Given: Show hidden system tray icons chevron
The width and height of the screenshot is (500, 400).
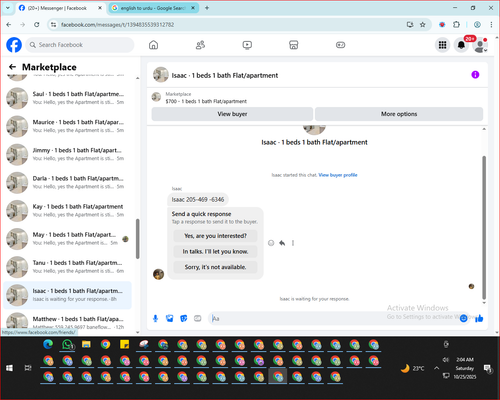Looking at the screenshot, I should [436, 368].
